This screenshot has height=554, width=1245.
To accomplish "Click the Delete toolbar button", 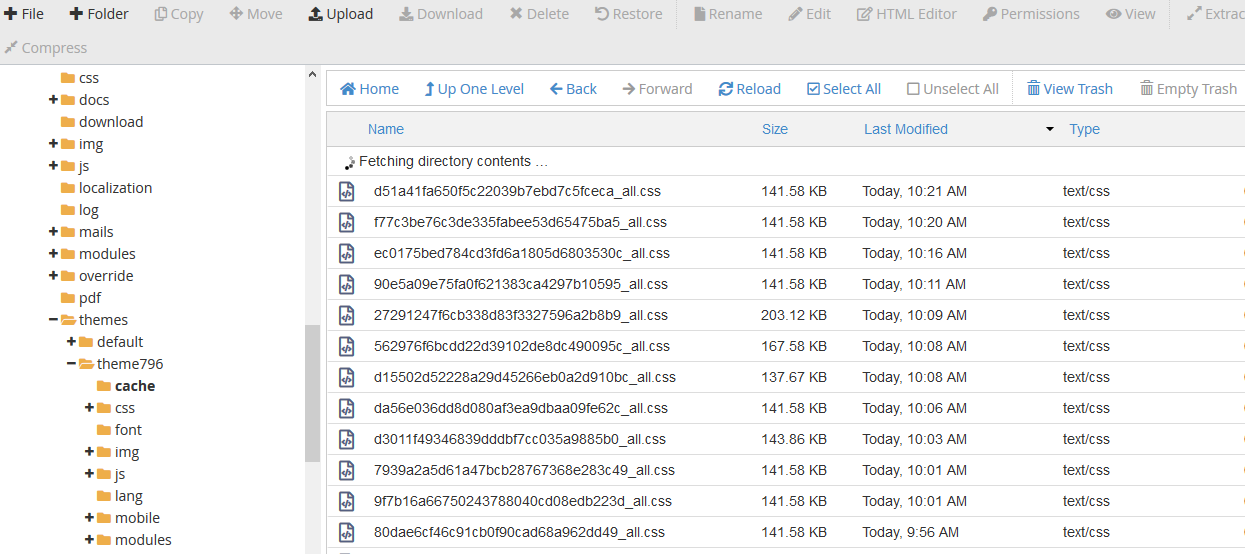I will (539, 14).
